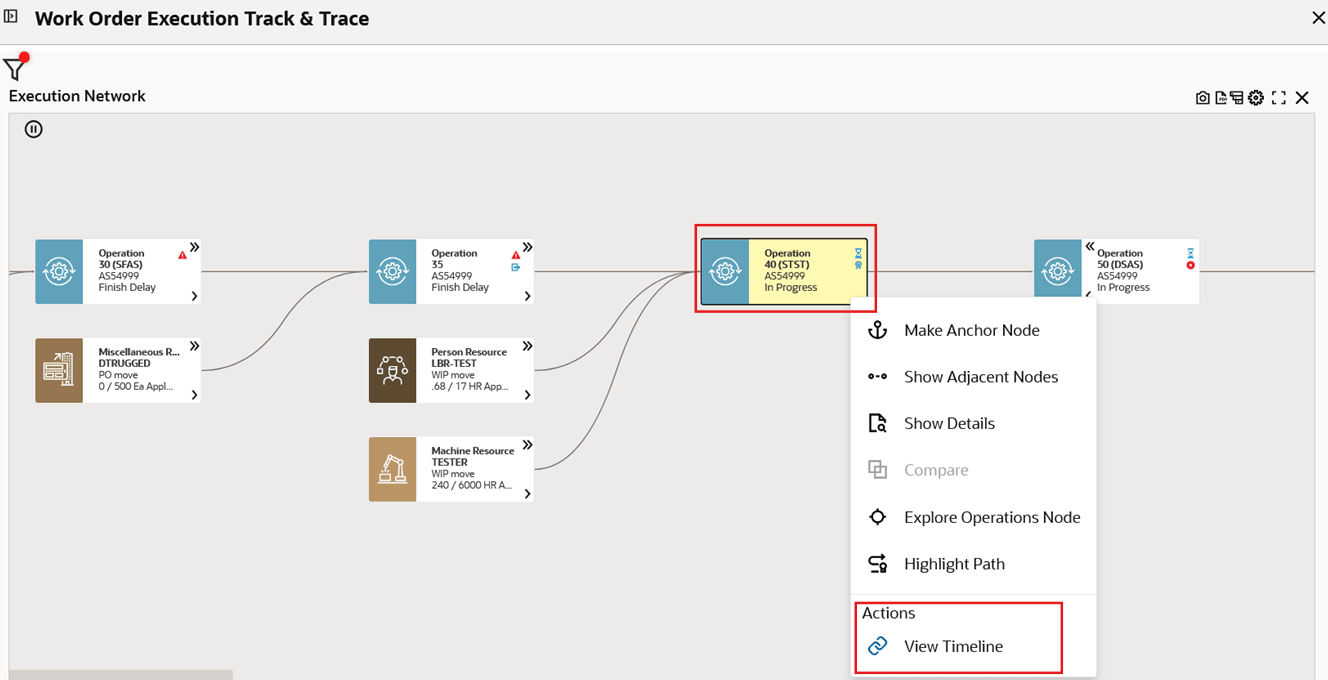Viewport: 1328px width, 680px height.
Task: Click red warning on Operation 30 (SFAS)
Action: tap(182, 255)
